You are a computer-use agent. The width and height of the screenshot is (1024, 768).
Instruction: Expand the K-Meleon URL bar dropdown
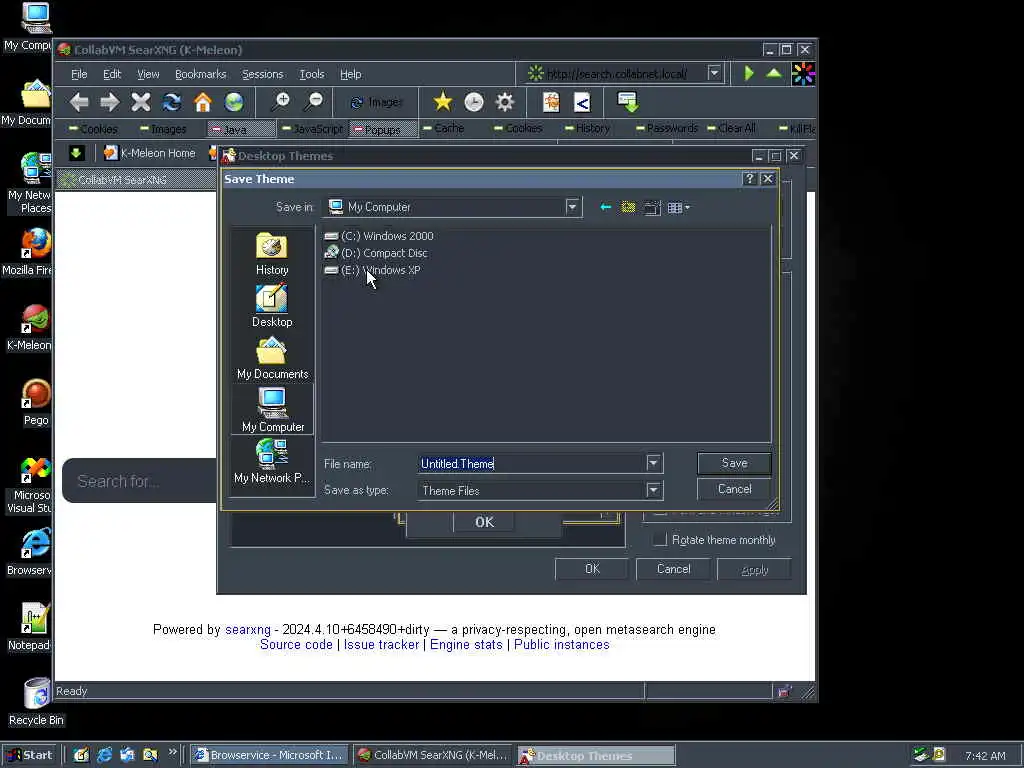coord(714,73)
